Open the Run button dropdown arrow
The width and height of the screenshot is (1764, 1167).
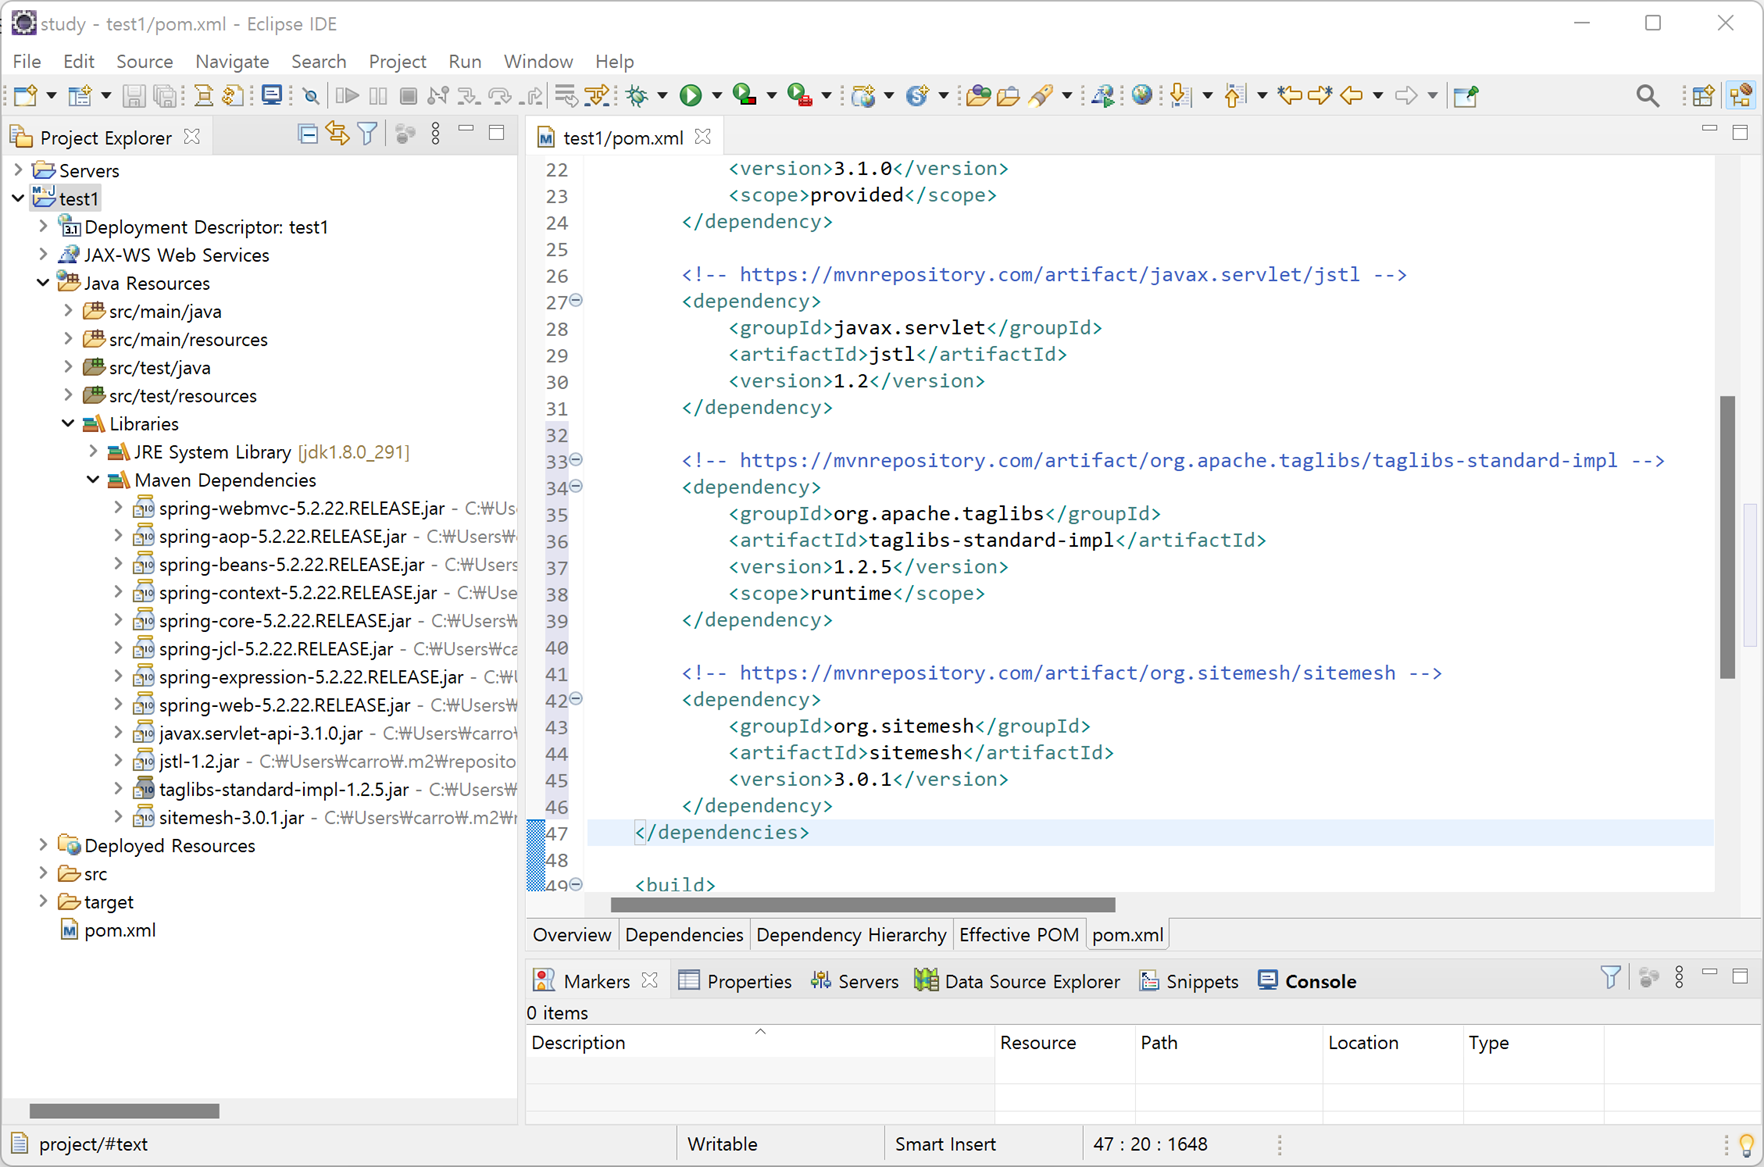pyautogui.click(x=716, y=96)
